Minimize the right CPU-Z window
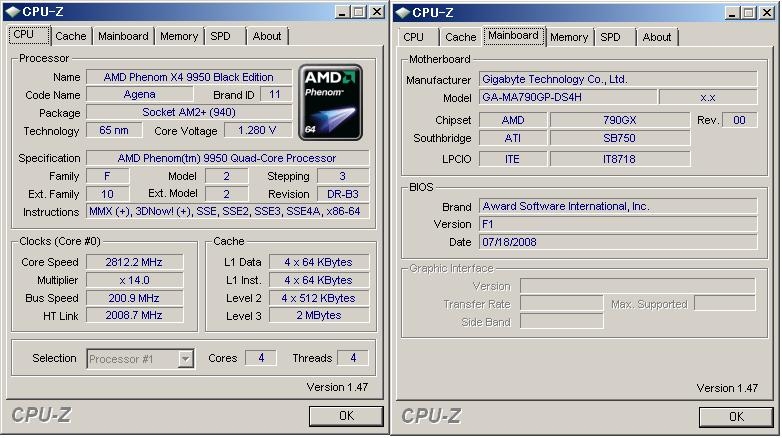The height and width of the screenshot is (438, 782). pyautogui.click(x=732, y=13)
